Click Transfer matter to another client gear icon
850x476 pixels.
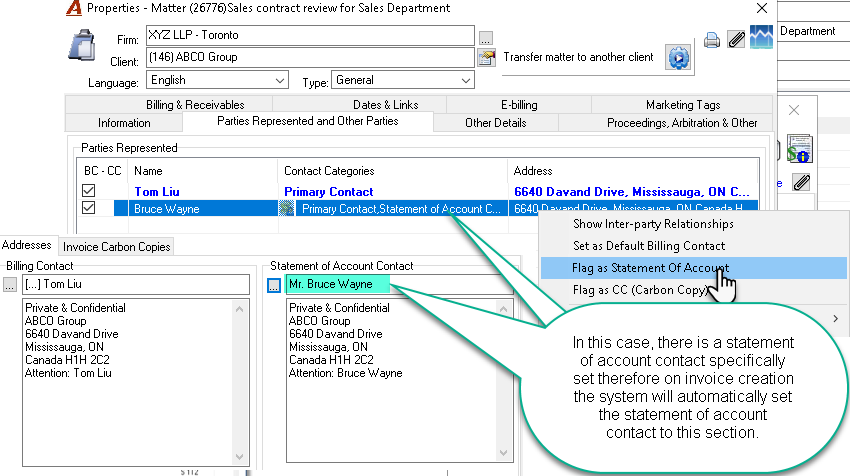679,57
